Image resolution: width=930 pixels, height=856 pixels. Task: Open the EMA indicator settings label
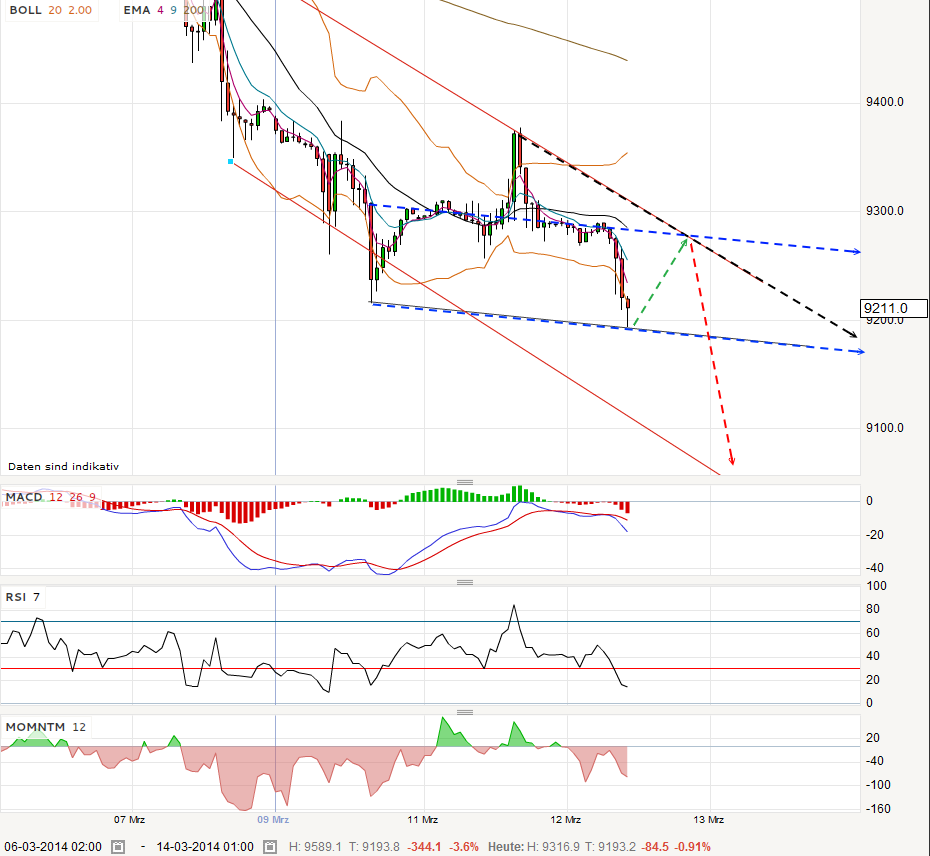tap(137, 10)
